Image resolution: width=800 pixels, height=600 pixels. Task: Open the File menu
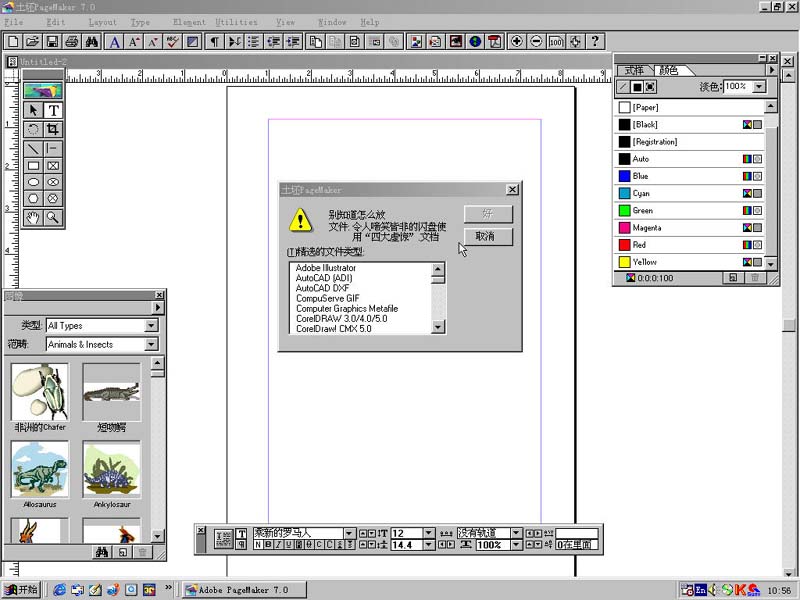(x=14, y=22)
